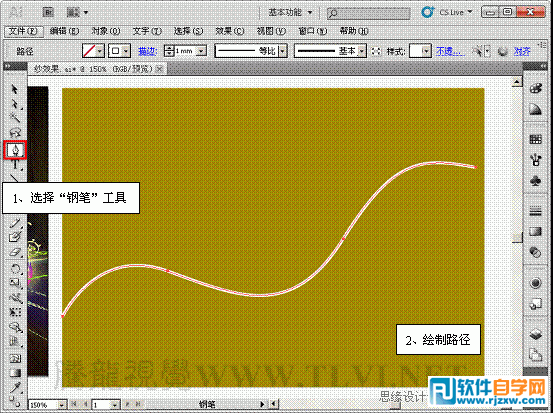Select the Width tool
Screen dimensions: 553x413
(x=15, y=298)
